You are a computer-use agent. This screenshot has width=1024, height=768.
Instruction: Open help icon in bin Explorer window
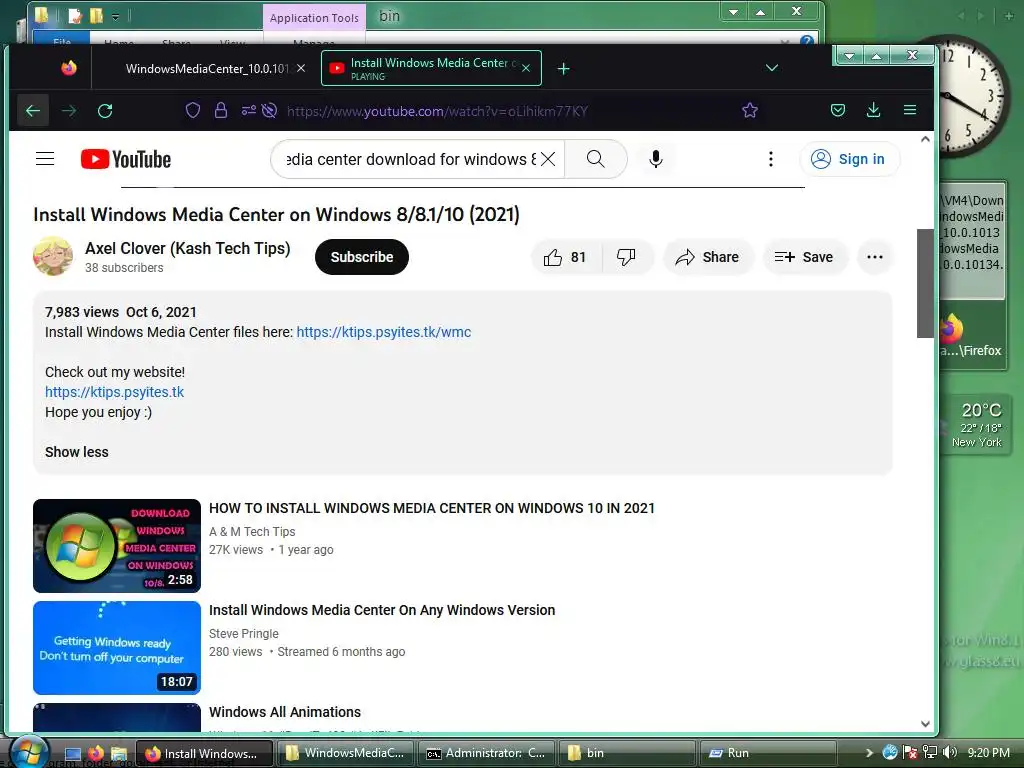[807, 40]
